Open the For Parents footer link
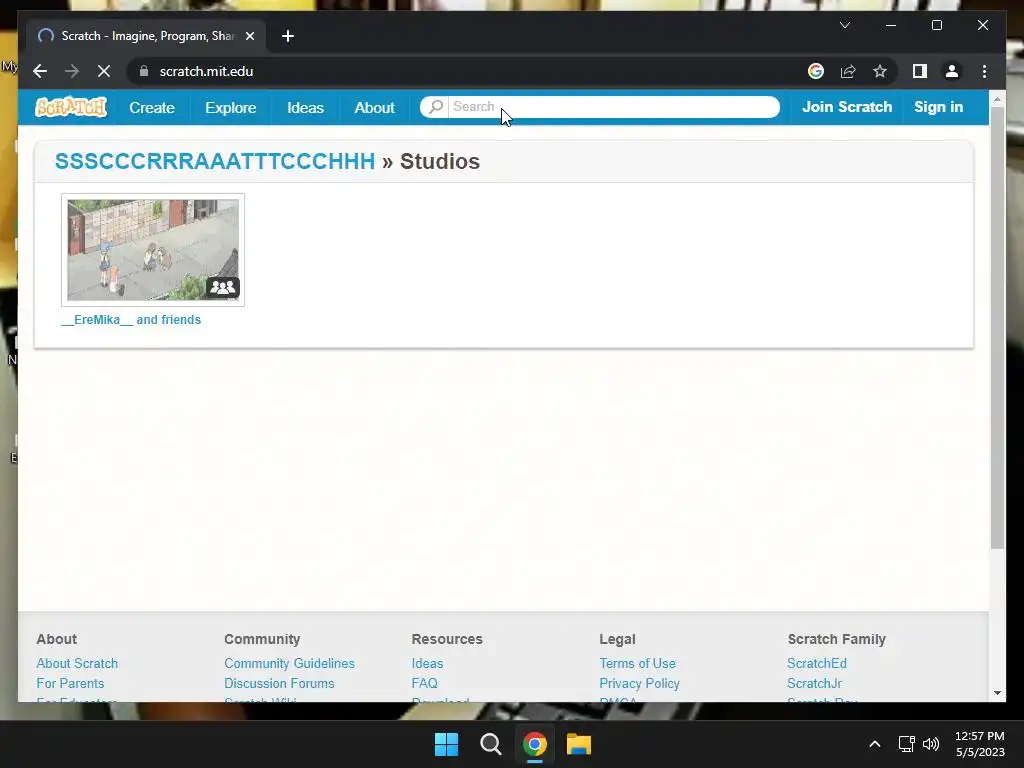Screen dimensions: 1024x768 click(x=70, y=684)
